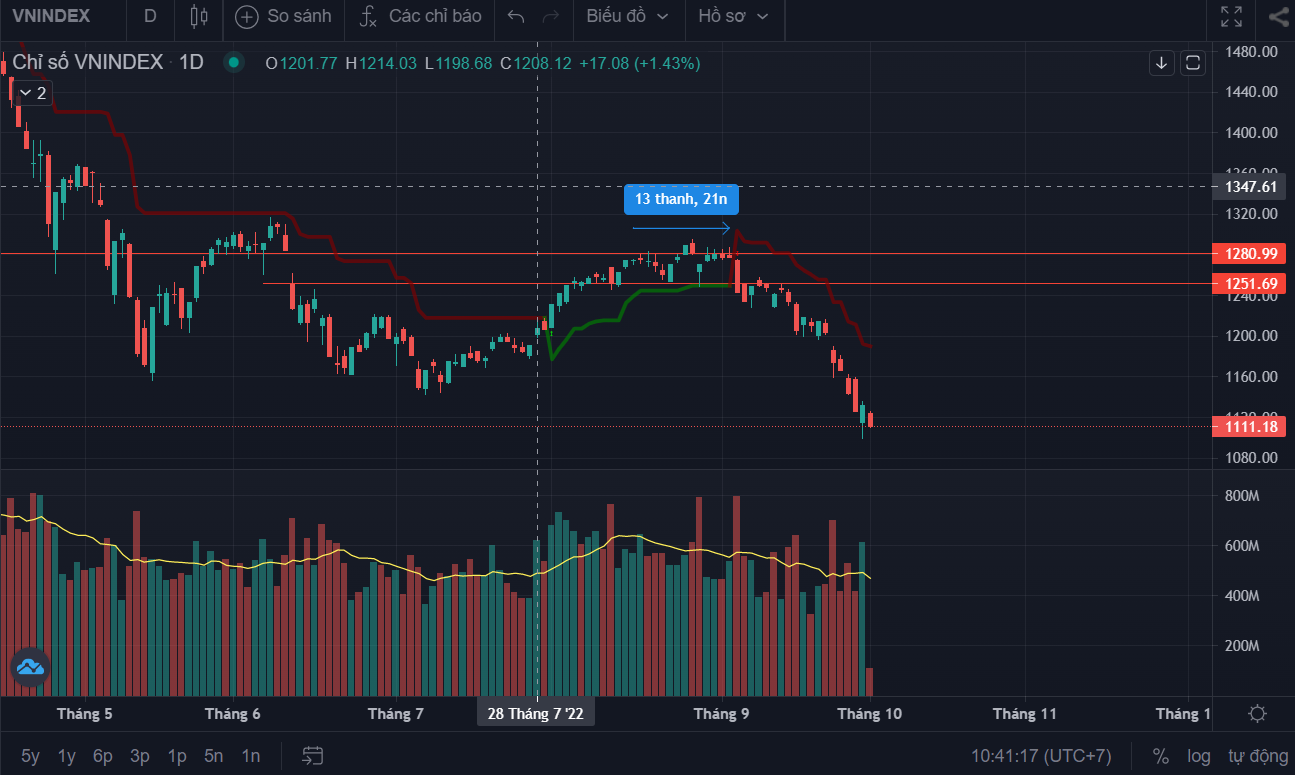This screenshot has width=1295, height=775.
Task: Click the compare symbol plus icon
Action: tap(246, 16)
